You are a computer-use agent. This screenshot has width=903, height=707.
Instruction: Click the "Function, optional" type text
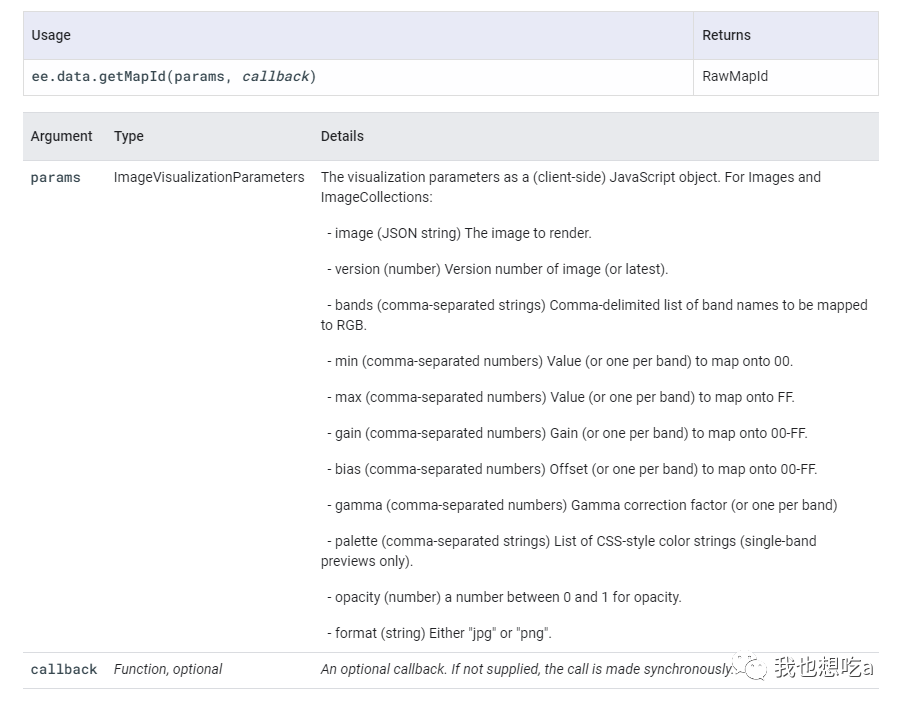coord(168,669)
